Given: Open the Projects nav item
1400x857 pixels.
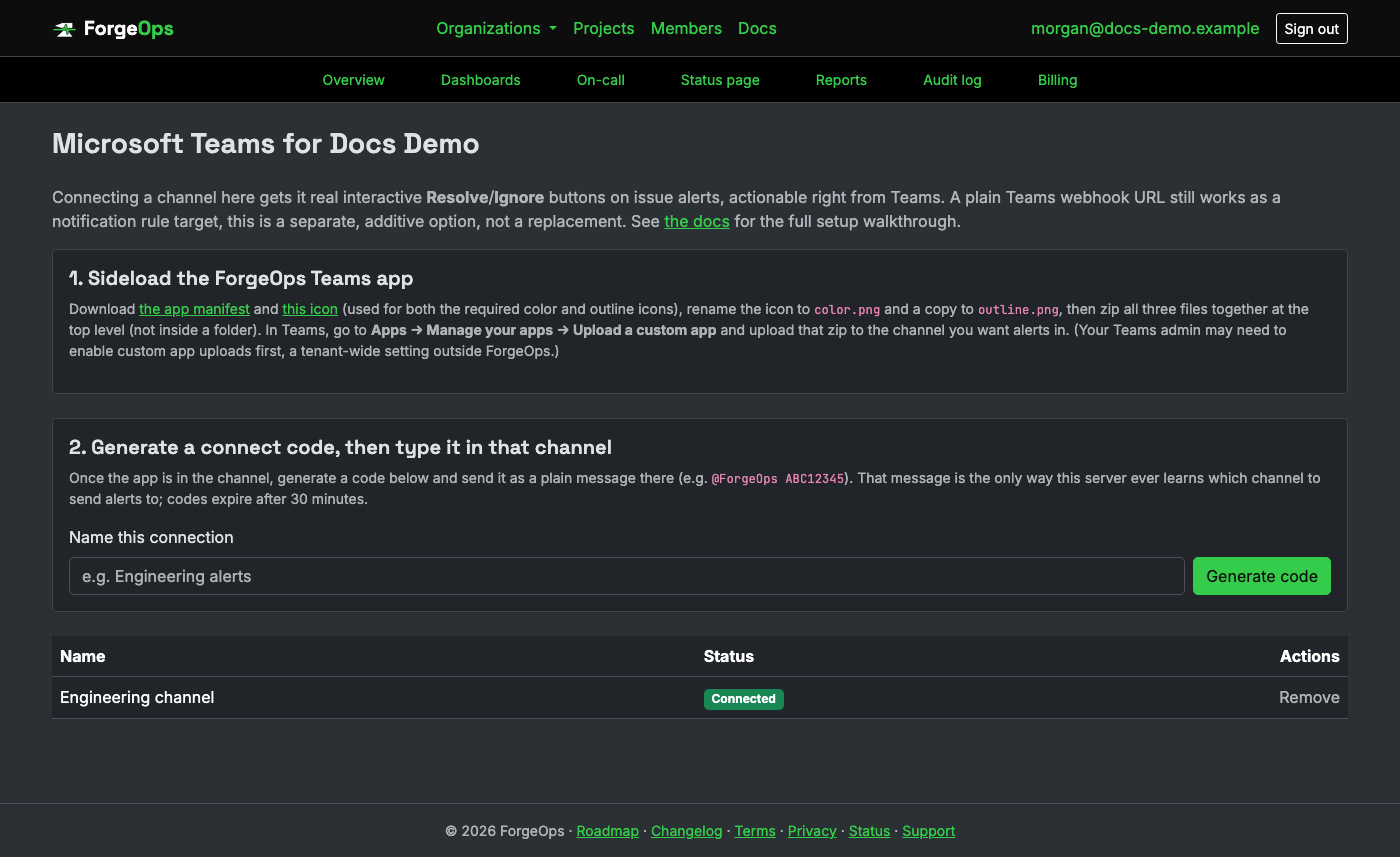Looking at the screenshot, I should [x=603, y=28].
